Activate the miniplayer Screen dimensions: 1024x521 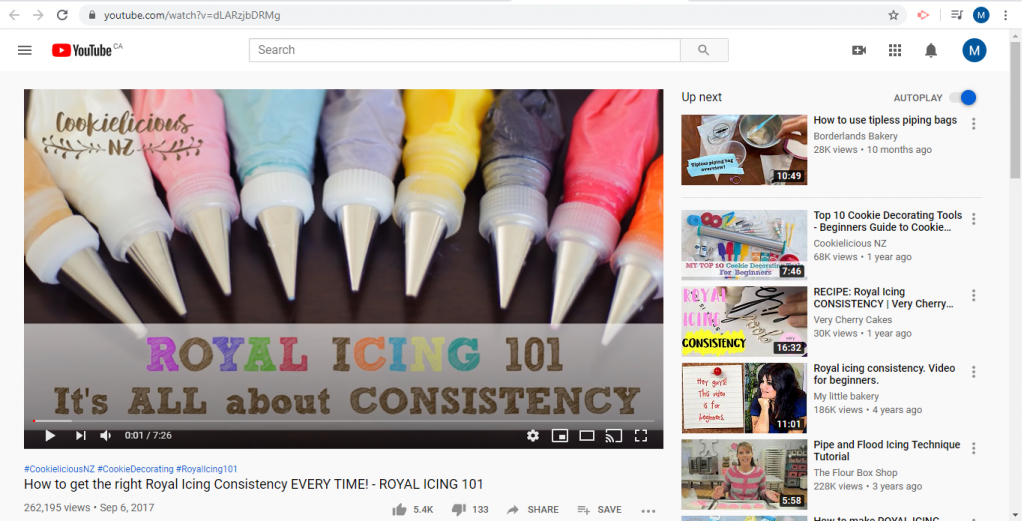tap(560, 435)
